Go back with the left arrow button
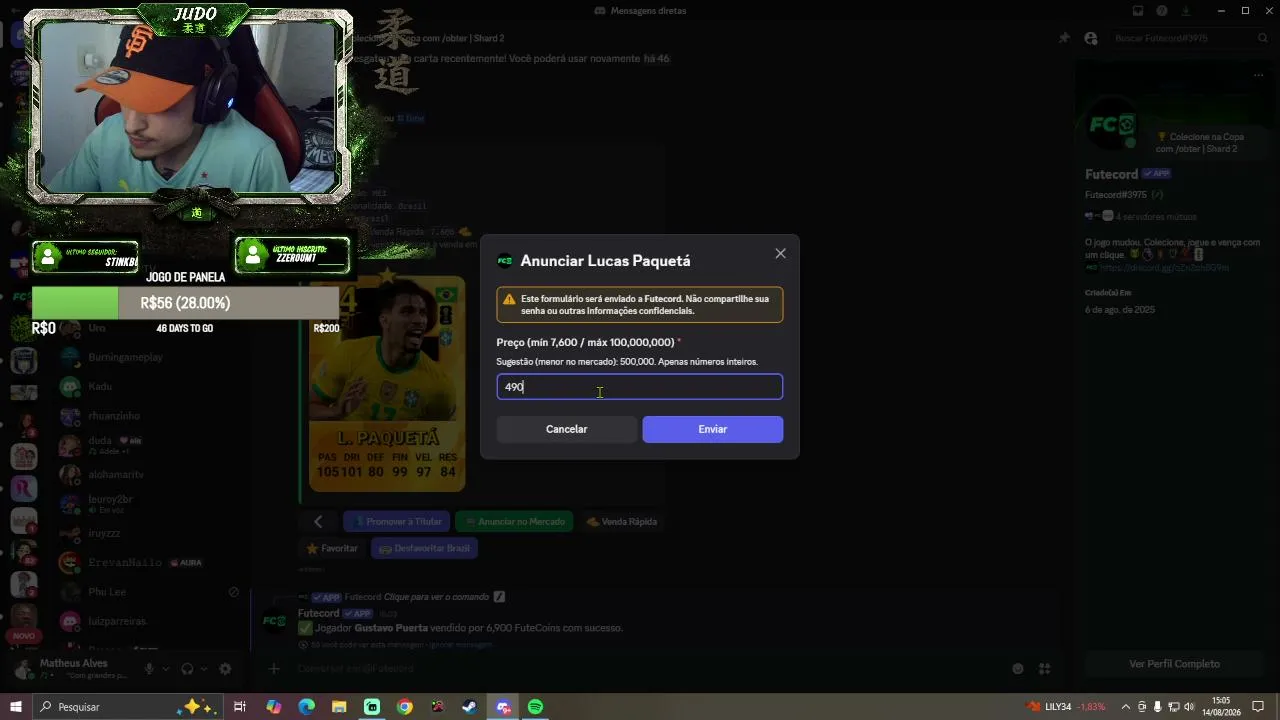This screenshot has width=1280, height=720. (x=318, y=521)
